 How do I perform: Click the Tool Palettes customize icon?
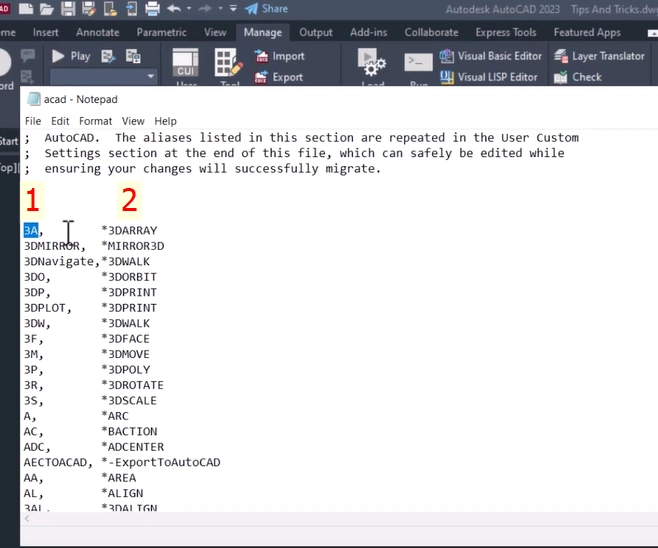229,65
